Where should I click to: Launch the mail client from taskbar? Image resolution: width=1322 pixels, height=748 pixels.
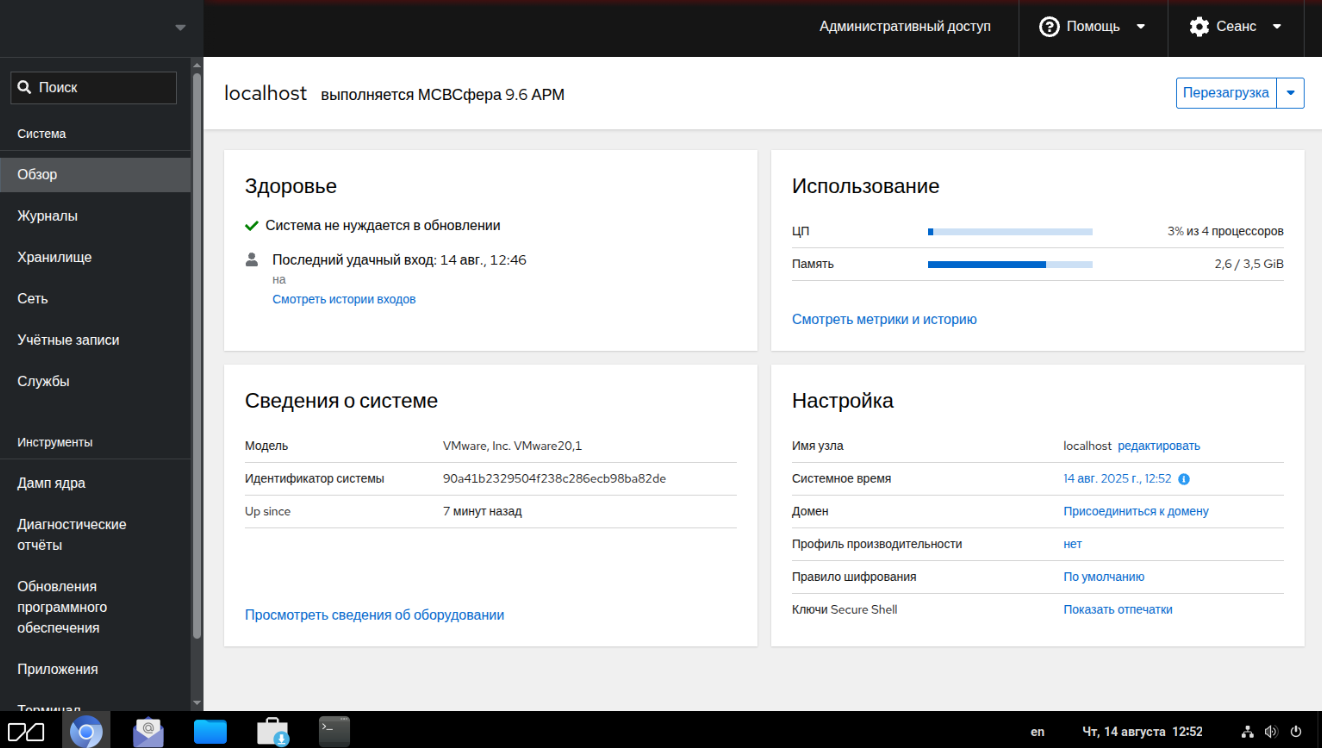tap(148, 731)
